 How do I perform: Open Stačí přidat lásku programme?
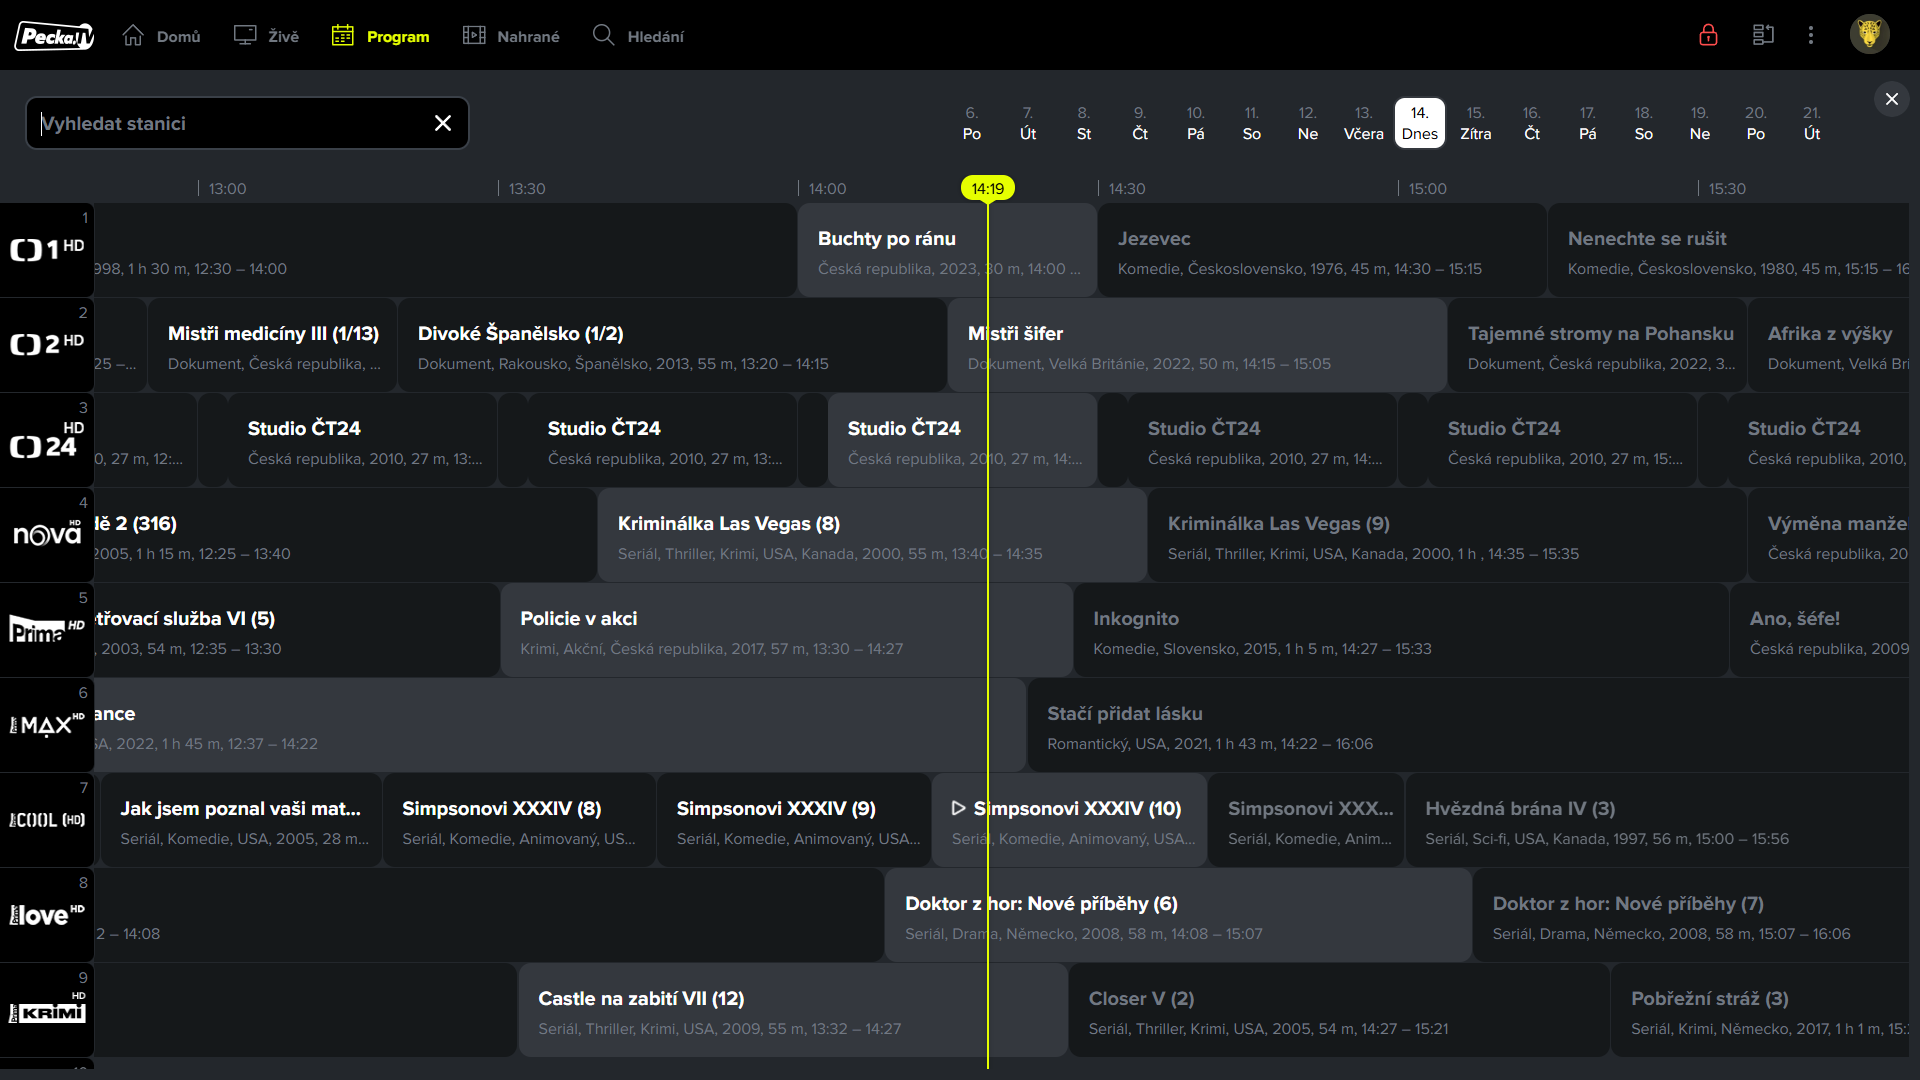pyautogui.click(x=1468, y=725)
